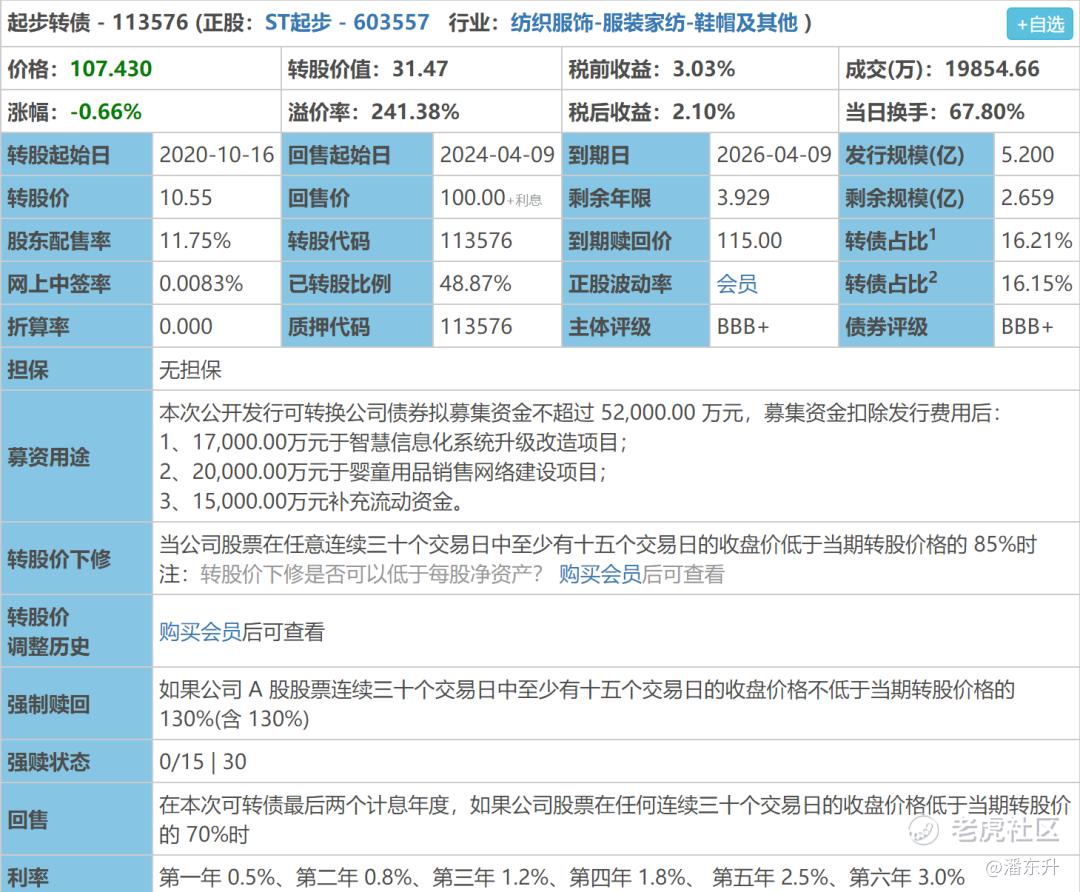Click the 税前收益 value 3.03%
The image size is (1080, 892).
(x=704, y=69)
